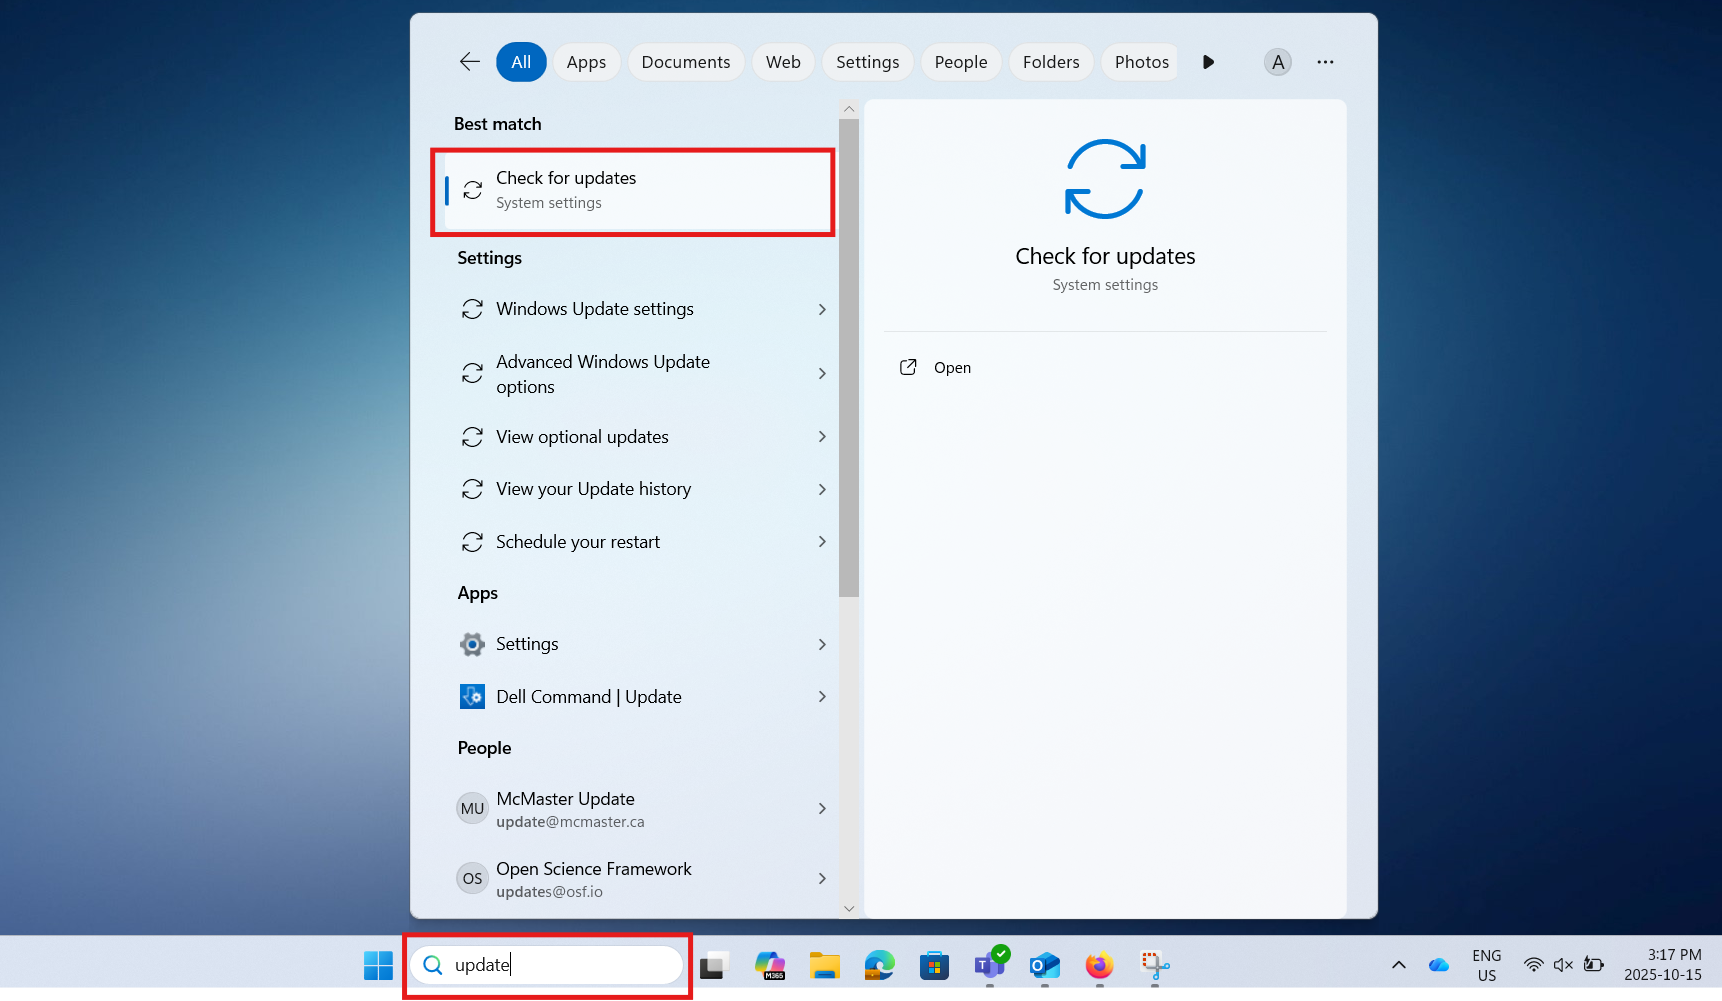This screenshot has width=1722, height=1001.
Task: Expand McMaster Update contact chevron
Action: 822,809
